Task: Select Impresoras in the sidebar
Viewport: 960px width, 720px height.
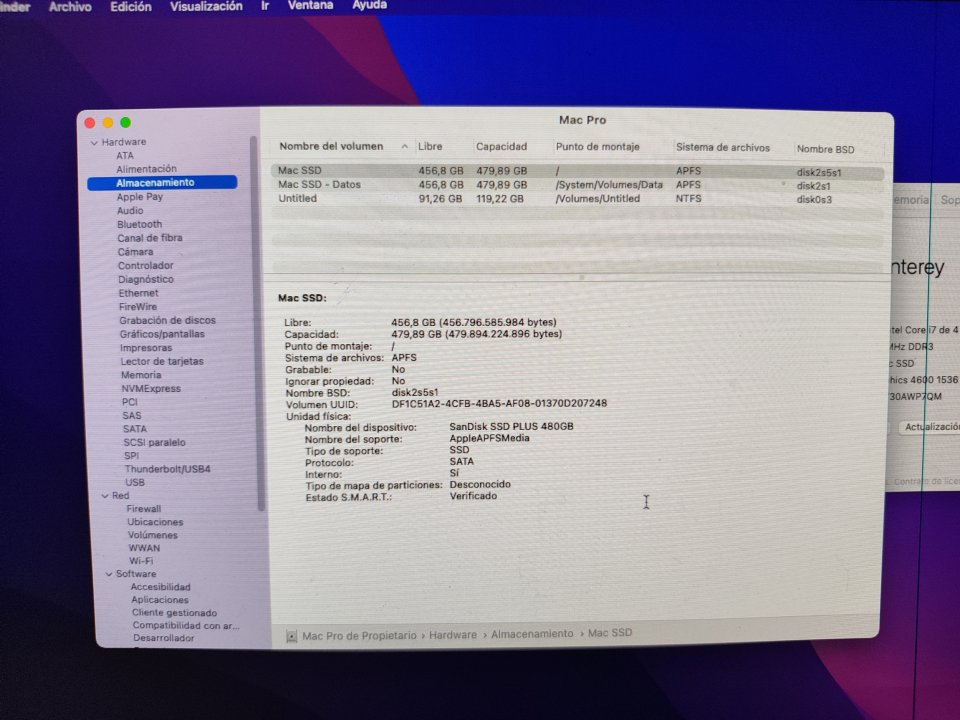Action: click(x=146, y=348)
